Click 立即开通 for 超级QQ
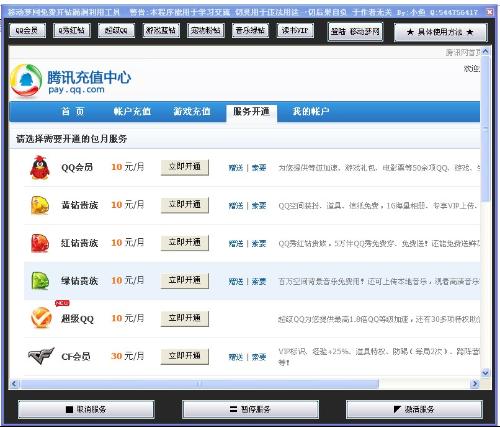Screen dimensions: 500x427 [185, 318]
